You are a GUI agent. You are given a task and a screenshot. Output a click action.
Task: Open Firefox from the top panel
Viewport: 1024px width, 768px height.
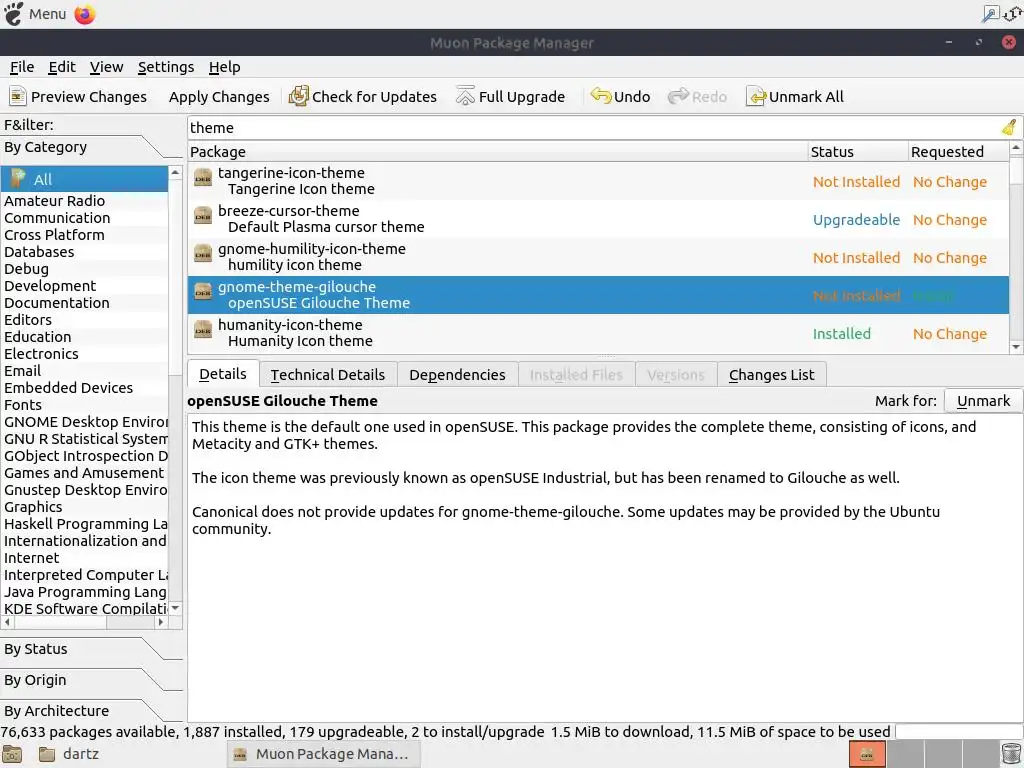pos(85,14)
